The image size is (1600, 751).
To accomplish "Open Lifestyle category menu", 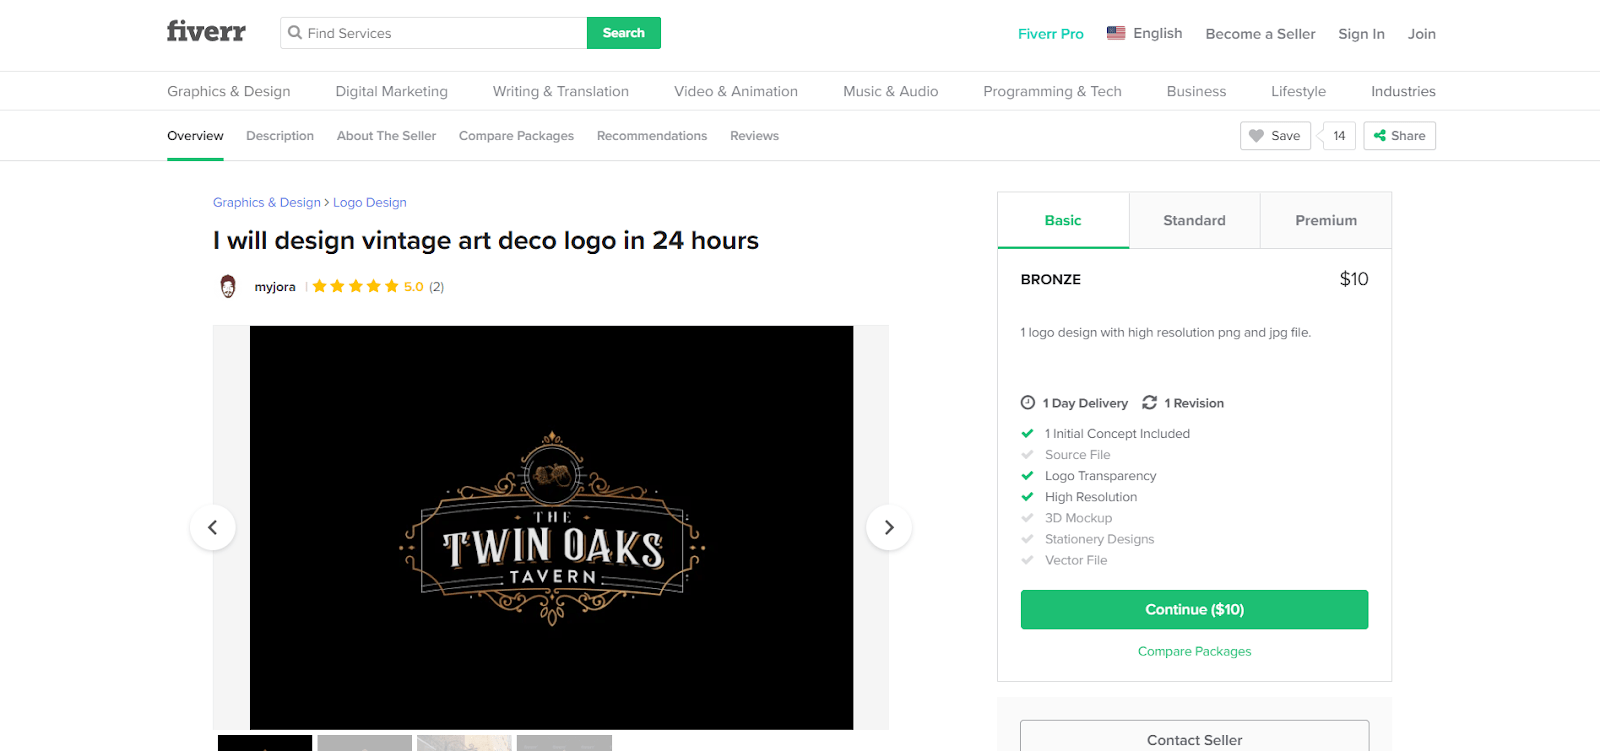I will tap(1298, 91).
